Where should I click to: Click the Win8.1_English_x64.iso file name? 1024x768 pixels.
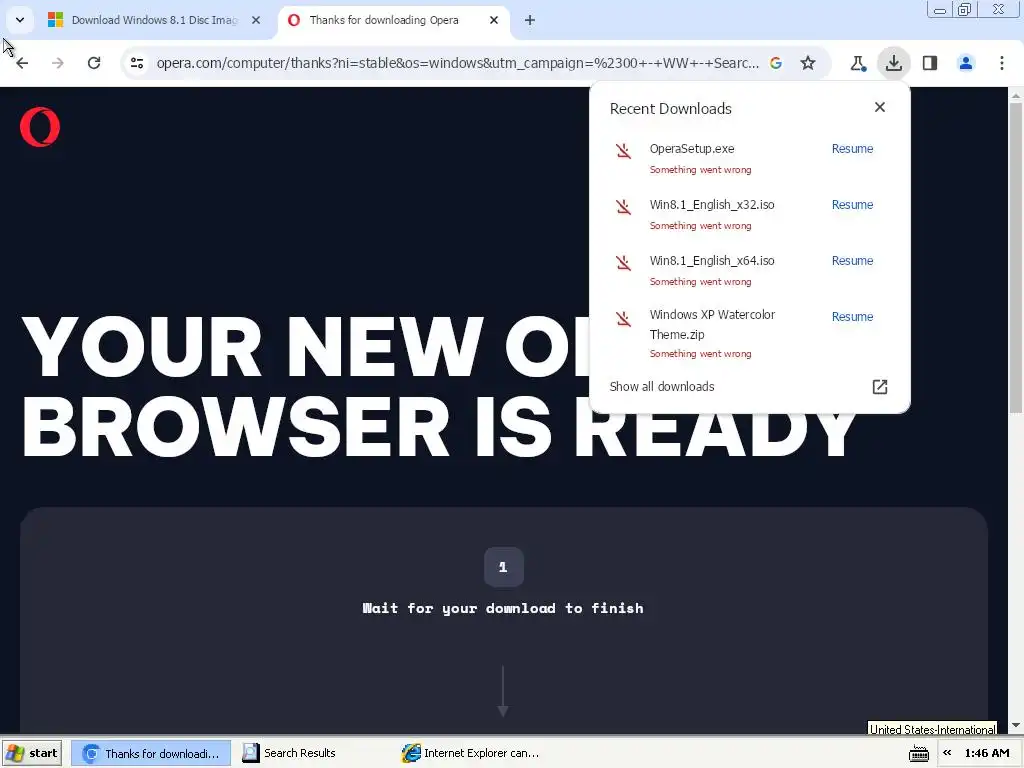[x=712, y=261]
